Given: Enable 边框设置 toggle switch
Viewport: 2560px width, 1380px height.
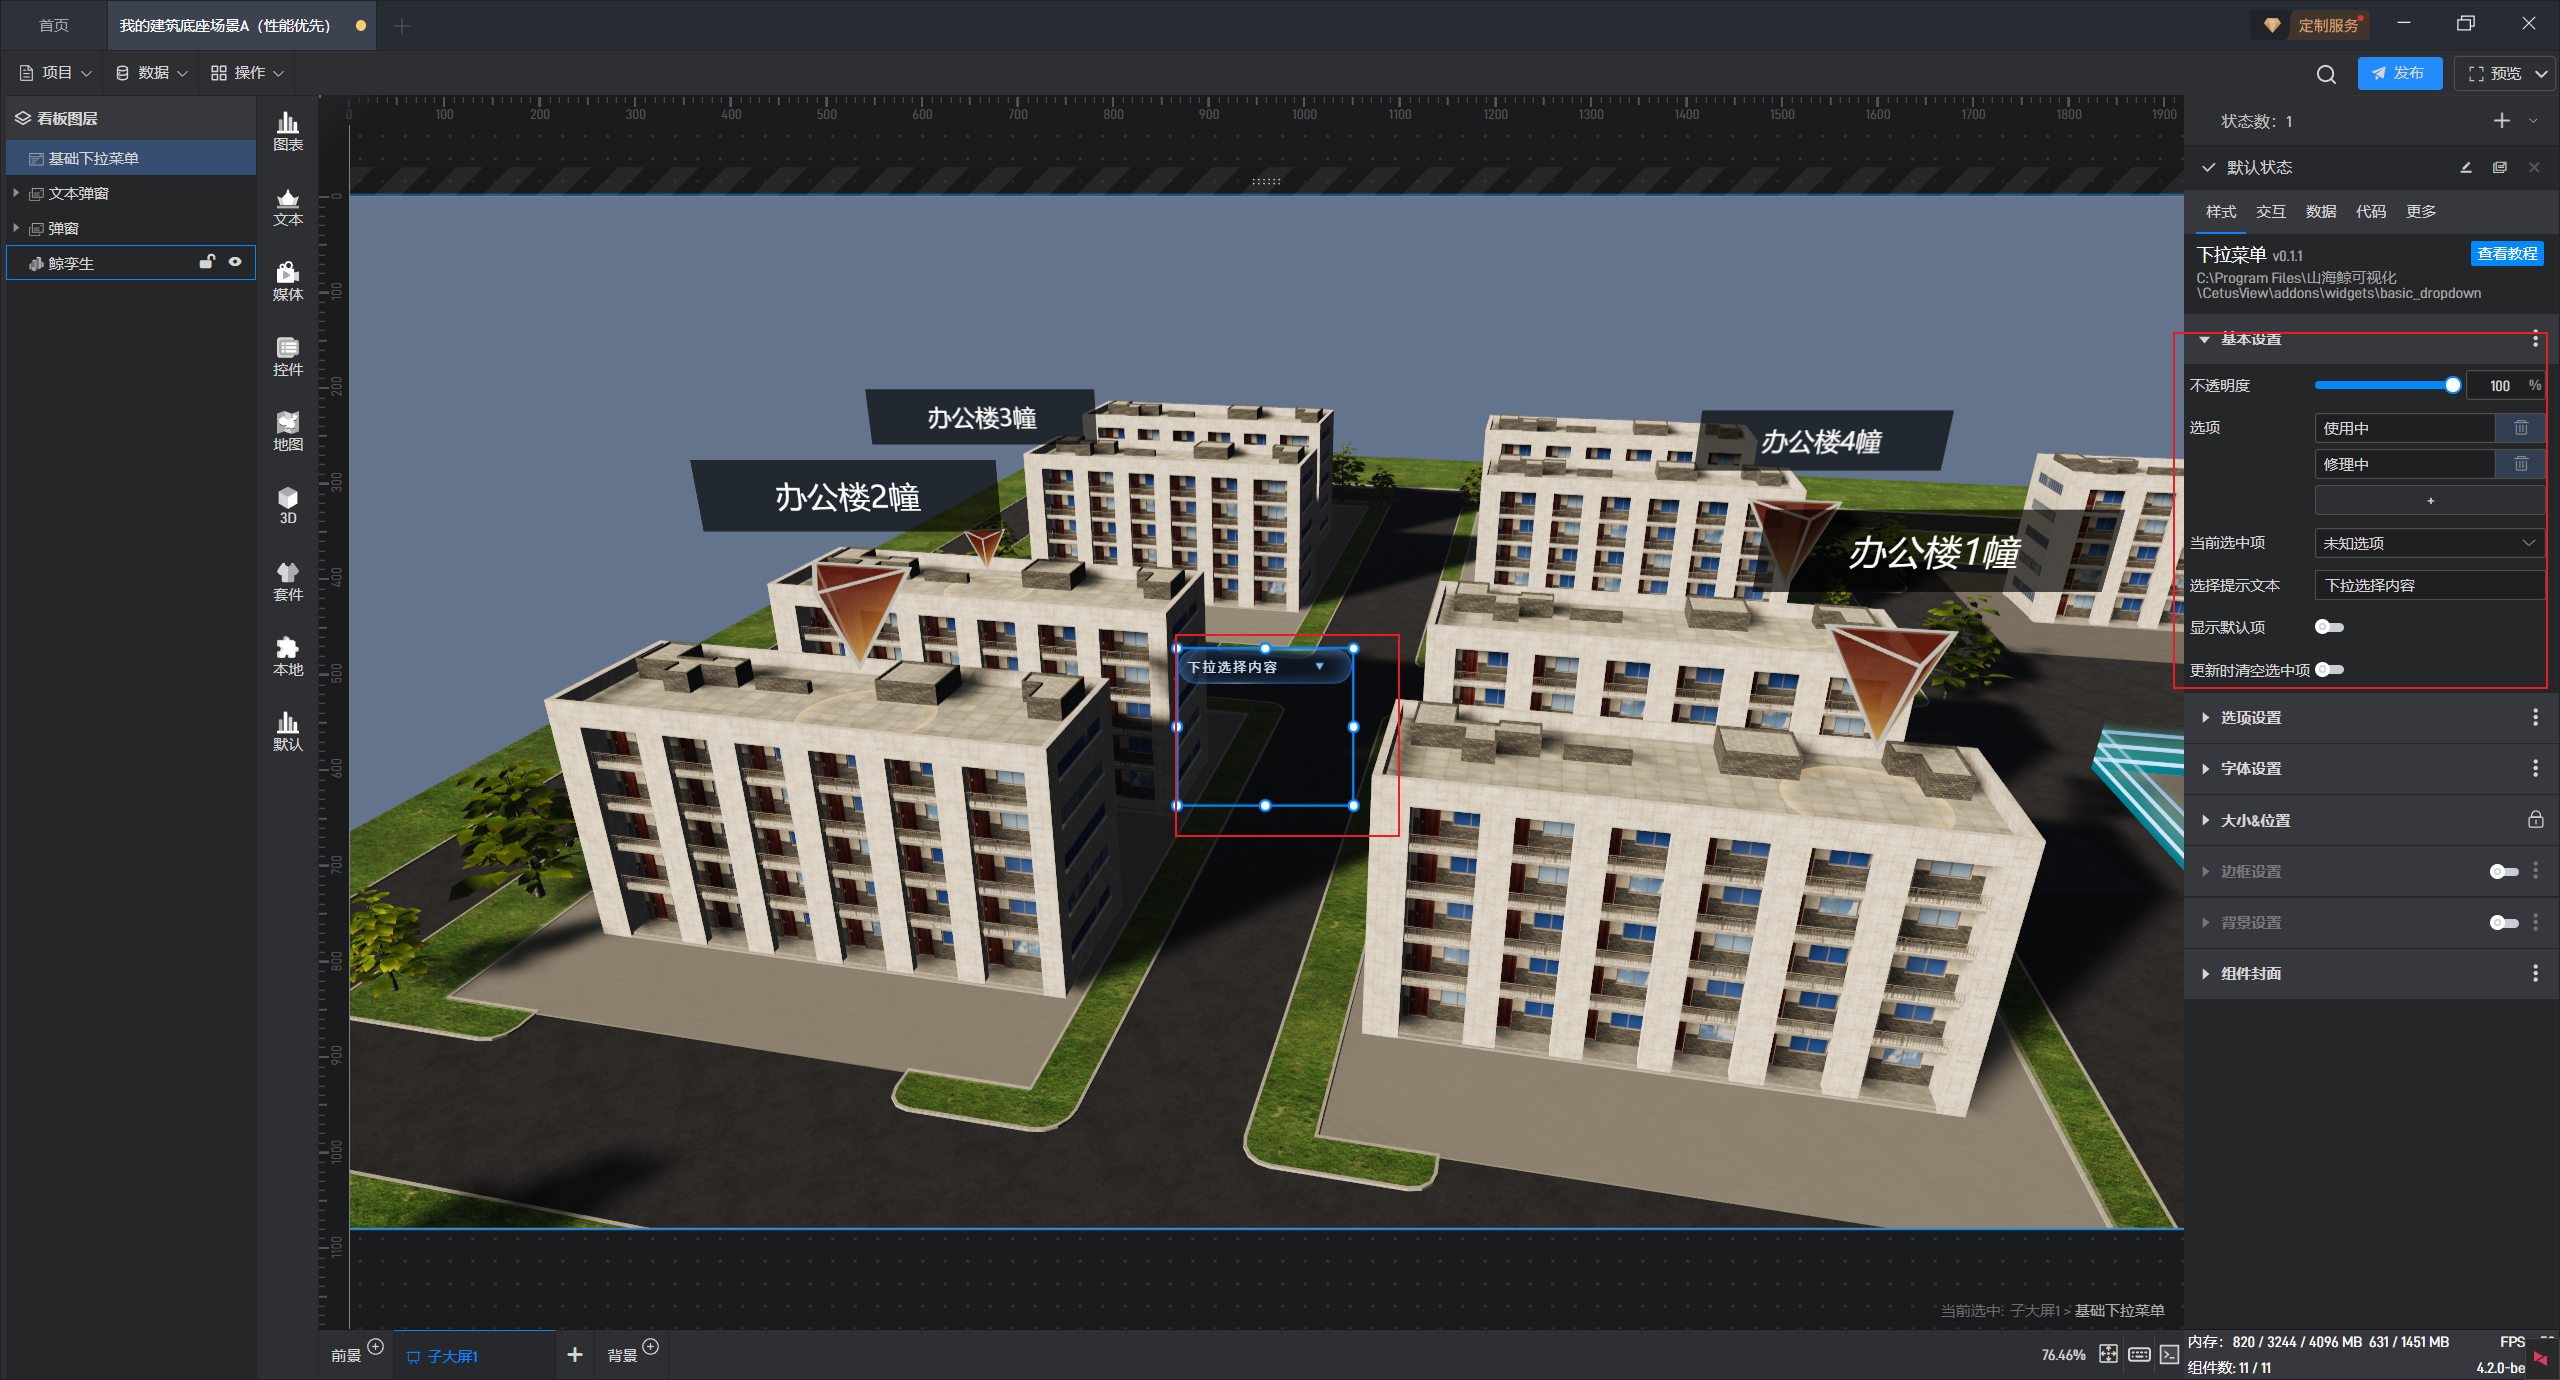Looking at the screenshot, I should point(2503,871).
